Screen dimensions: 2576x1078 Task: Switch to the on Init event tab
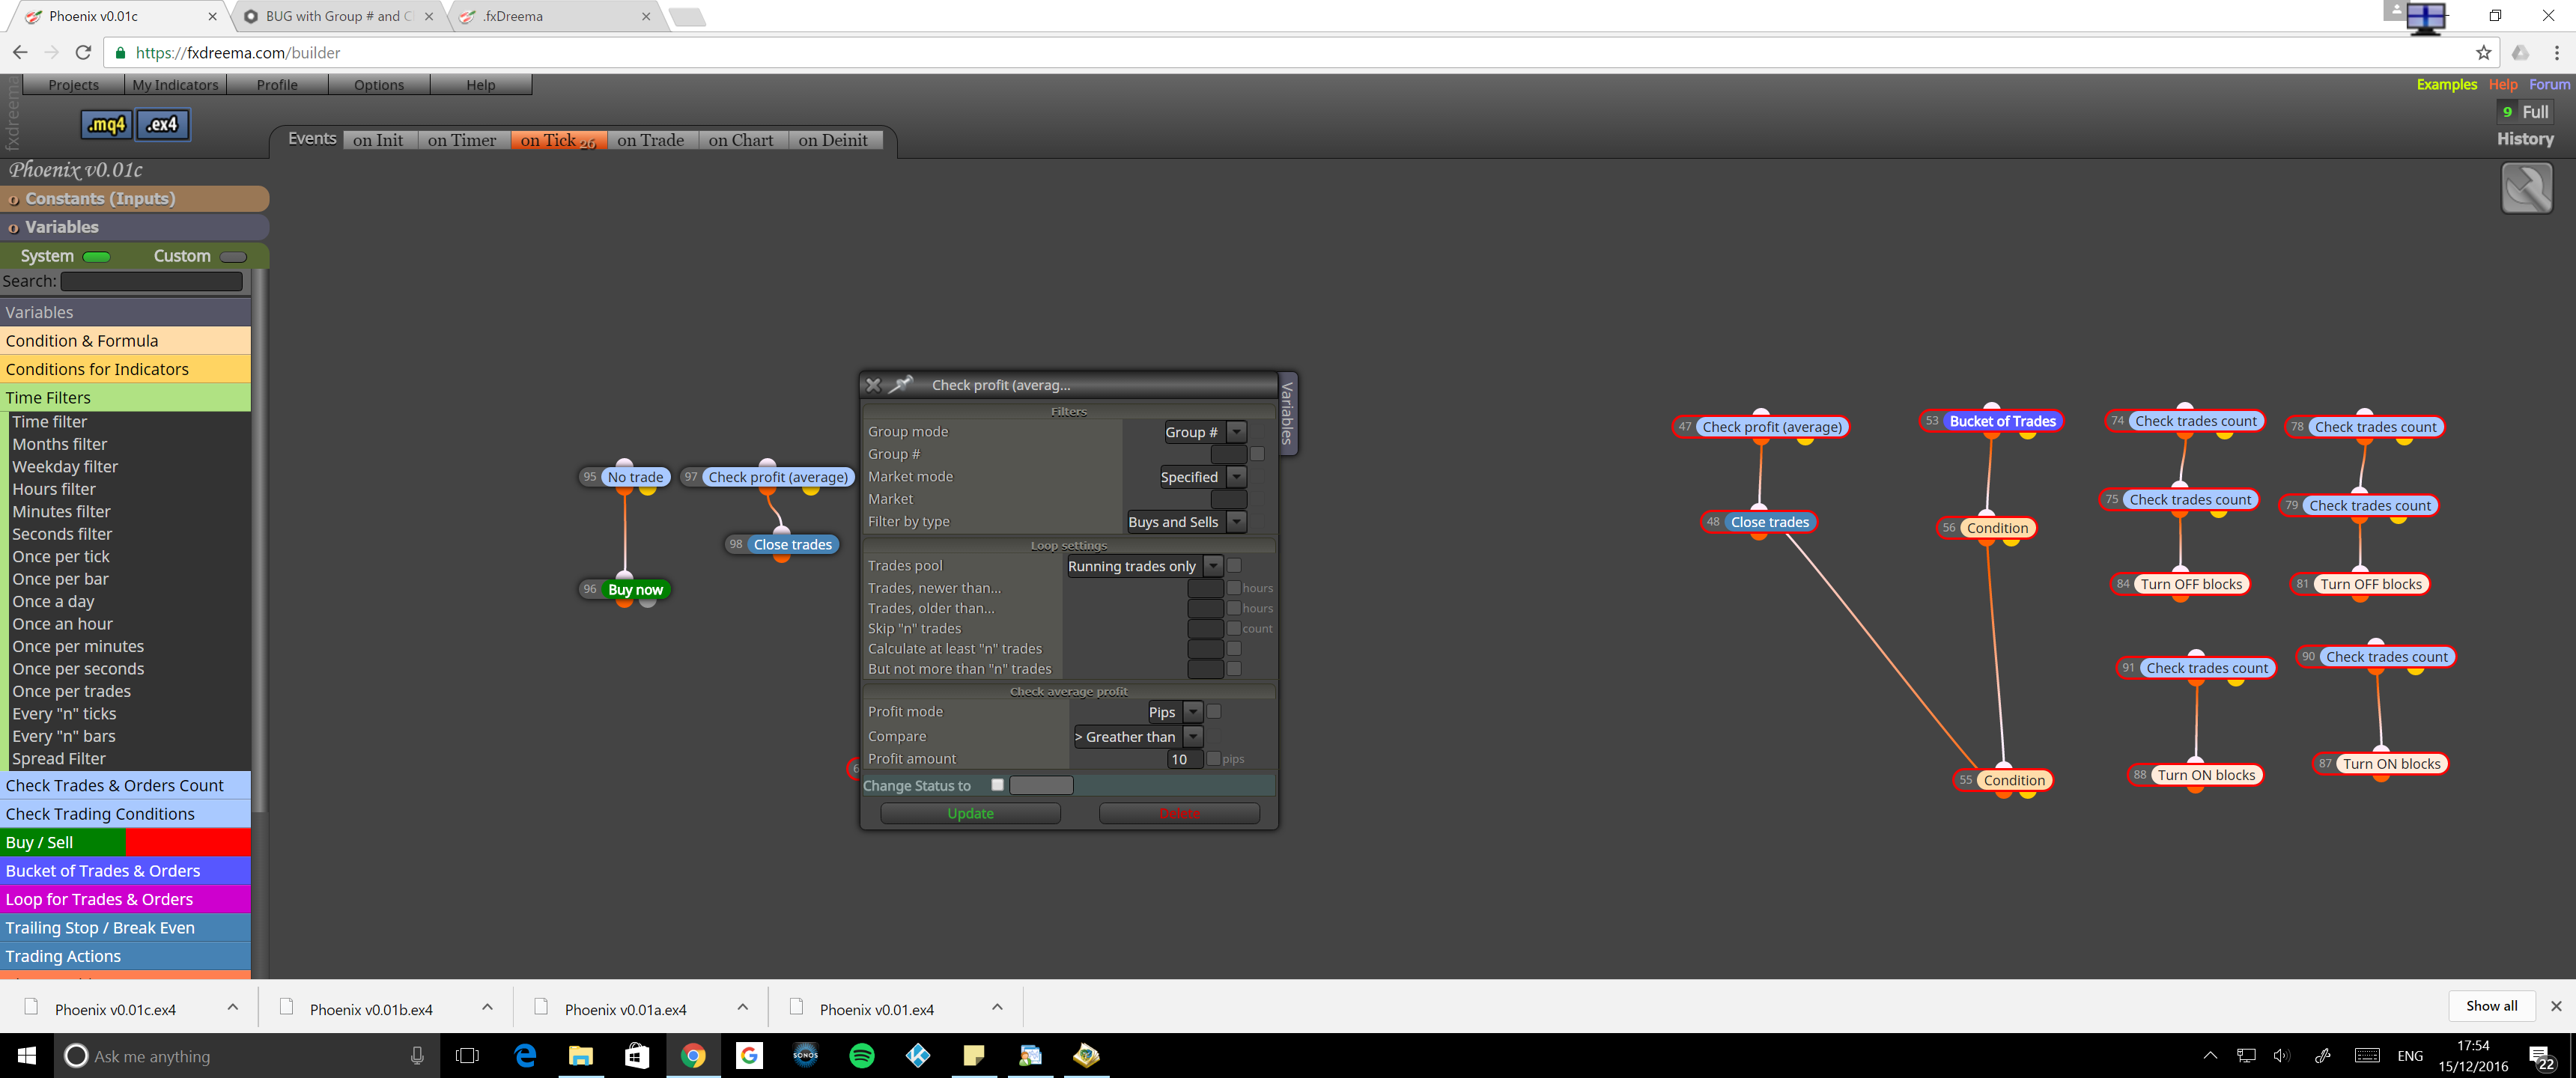(378, 140)
